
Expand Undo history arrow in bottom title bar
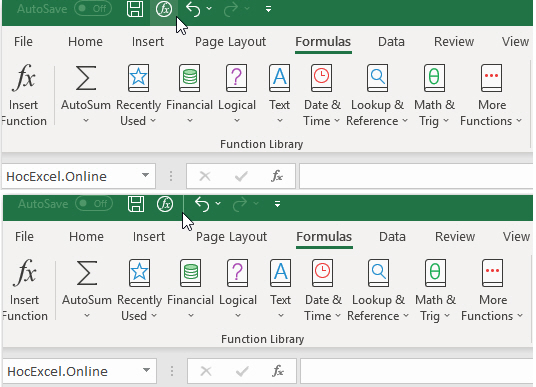tap(218, 204)
